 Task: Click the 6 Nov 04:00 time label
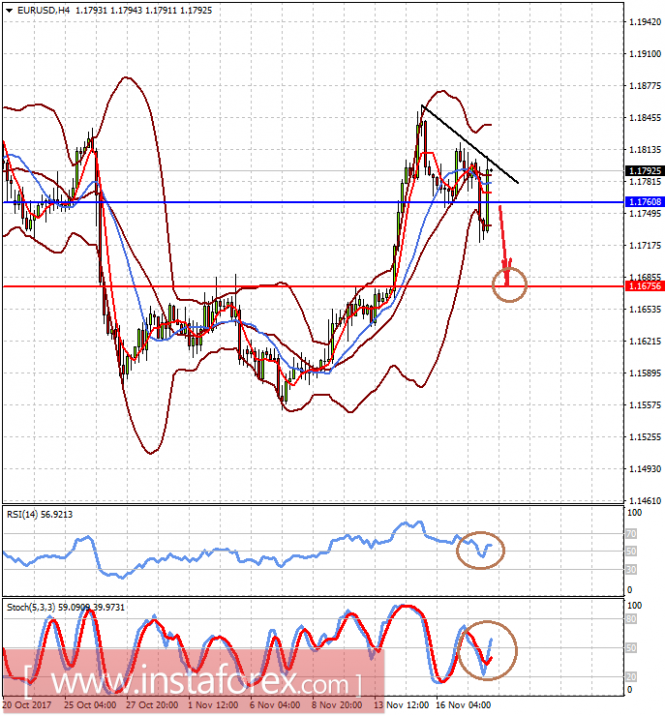[x=275, y=705]
